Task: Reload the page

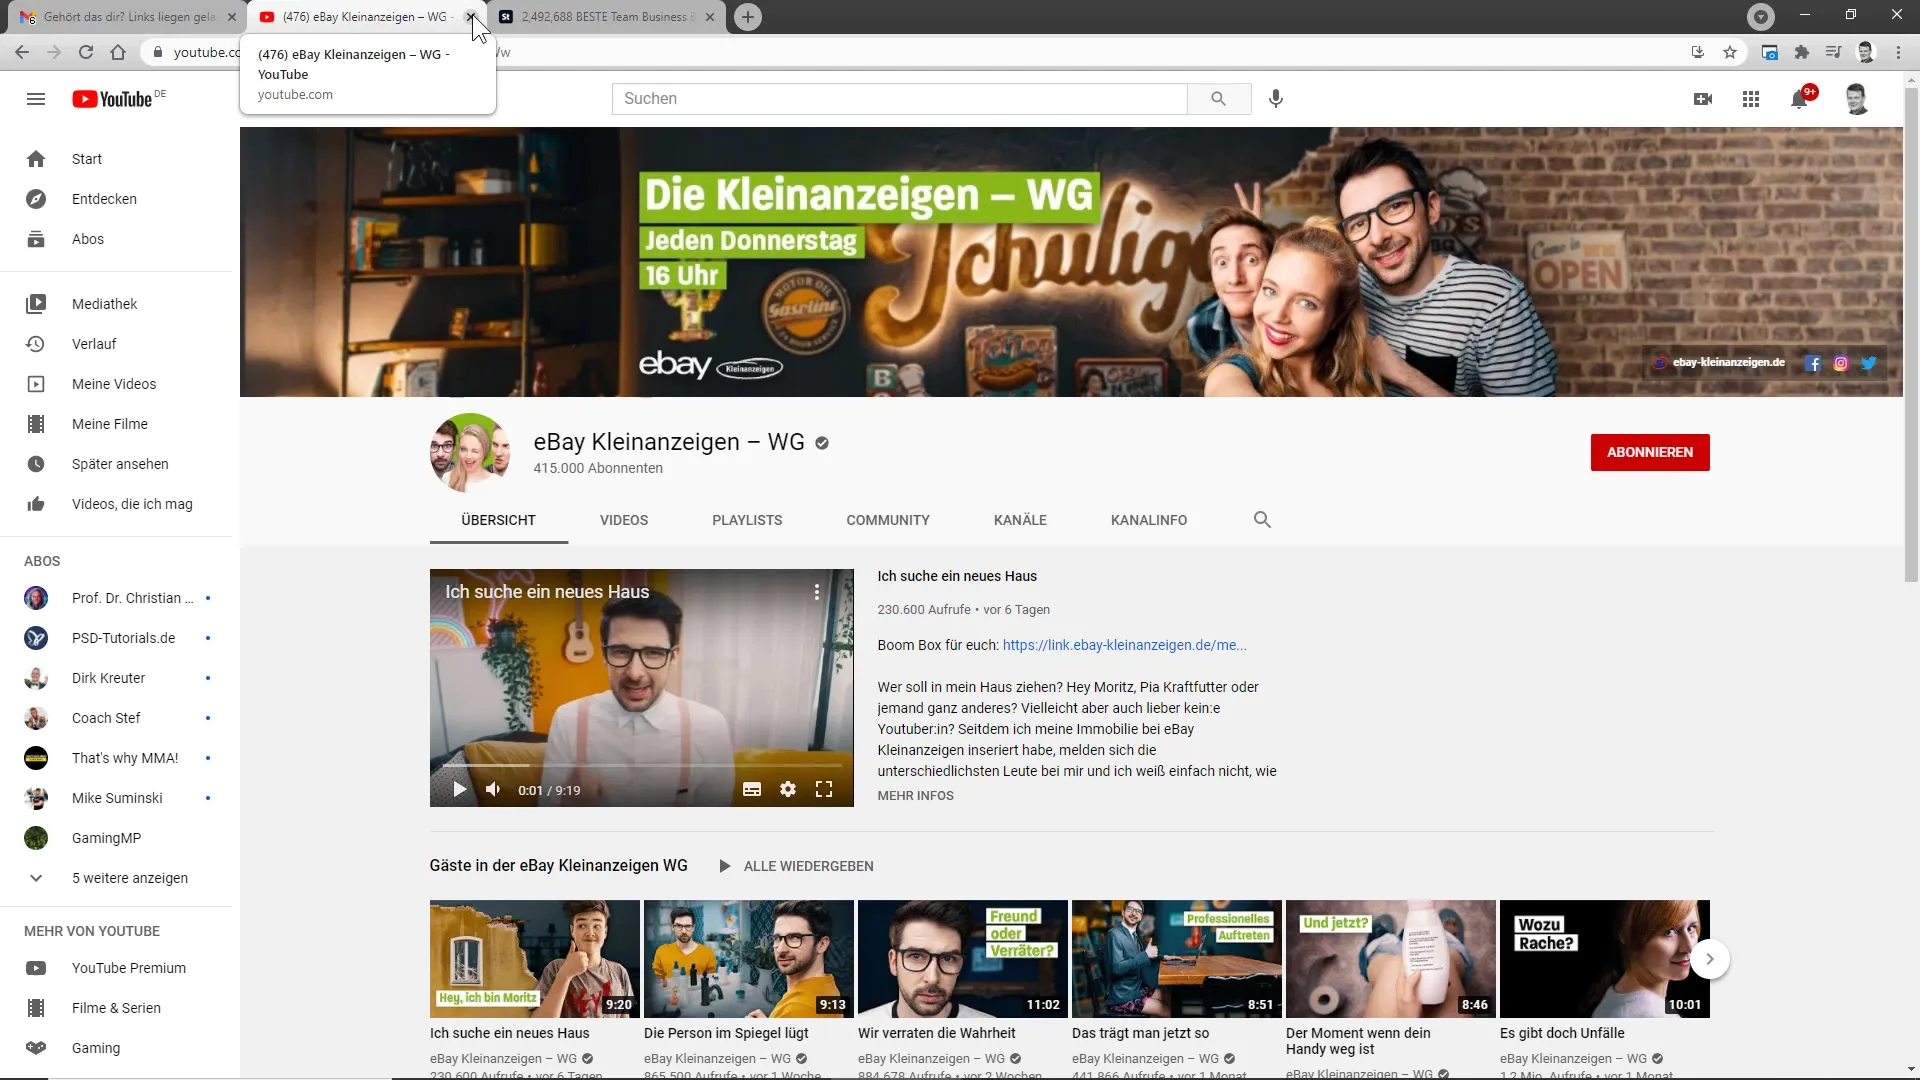Action: (86, 52)
